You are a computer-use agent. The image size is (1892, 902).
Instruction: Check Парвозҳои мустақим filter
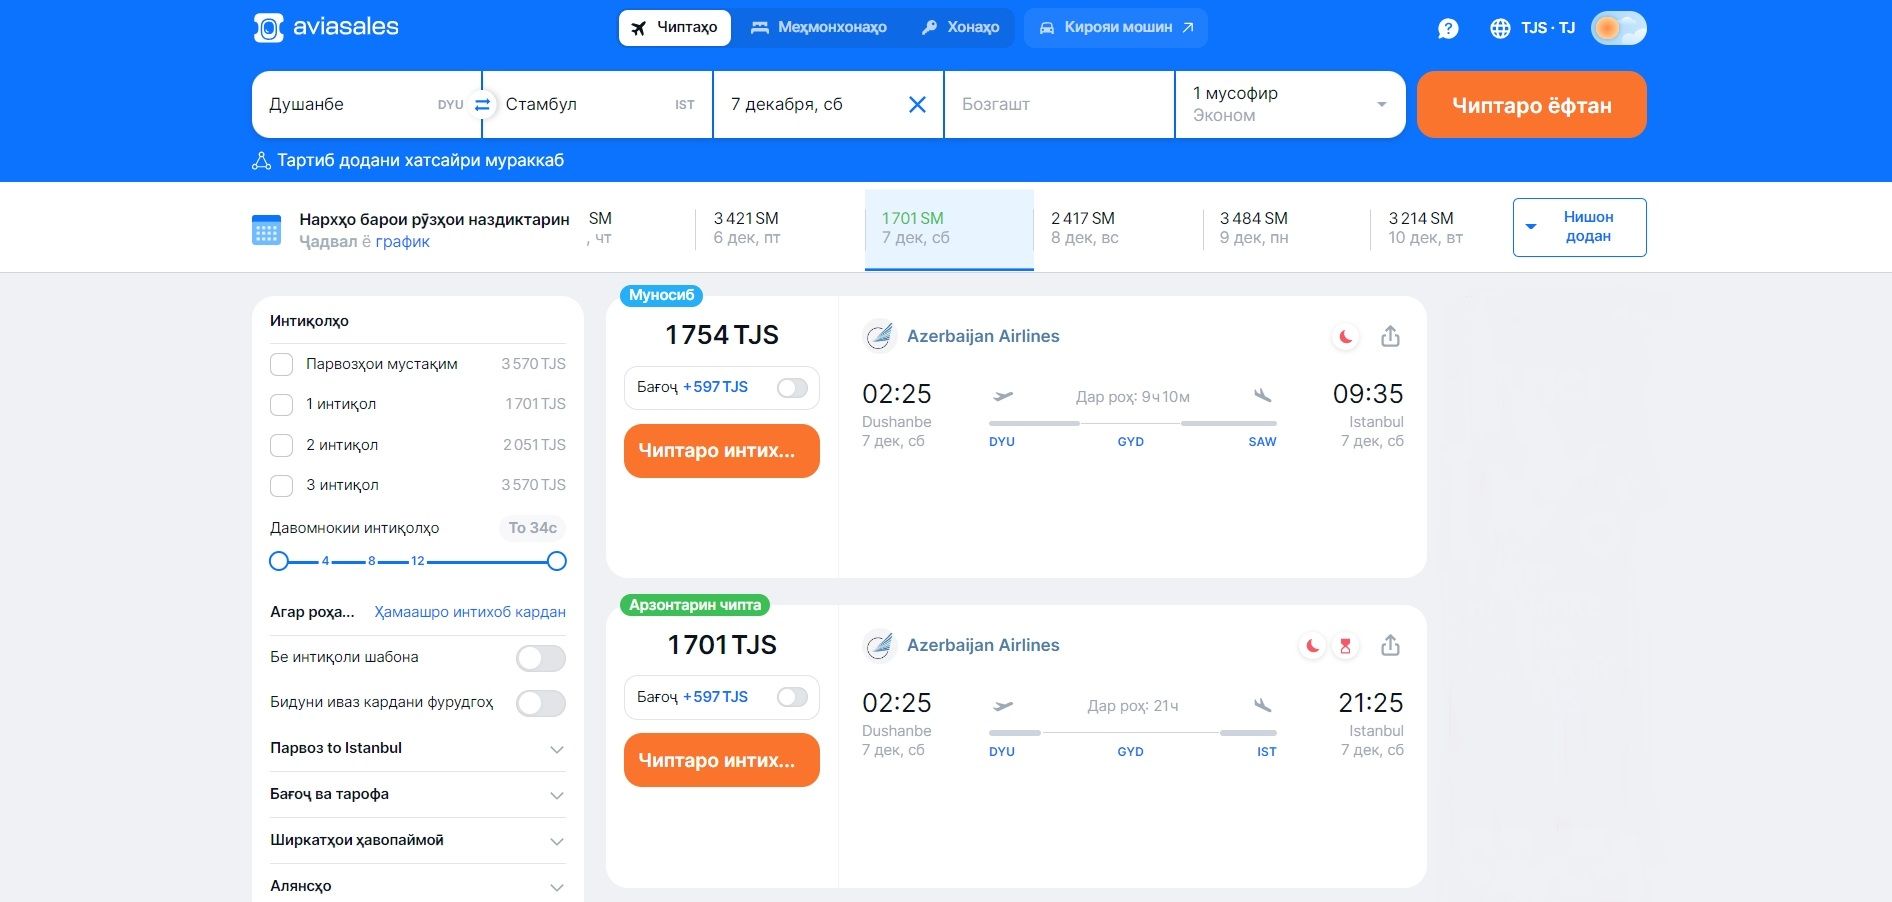(282, 364)
